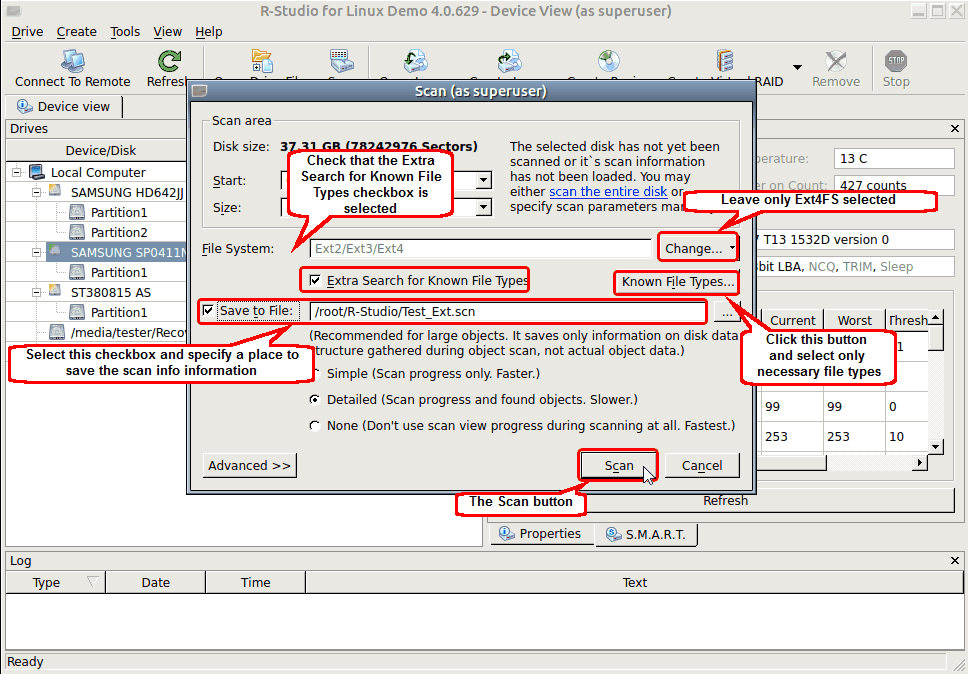Image resolution: width=974 pixels, height=674 pixels.
Task: Close the Drives panel with its X
Action: point(955,129)
